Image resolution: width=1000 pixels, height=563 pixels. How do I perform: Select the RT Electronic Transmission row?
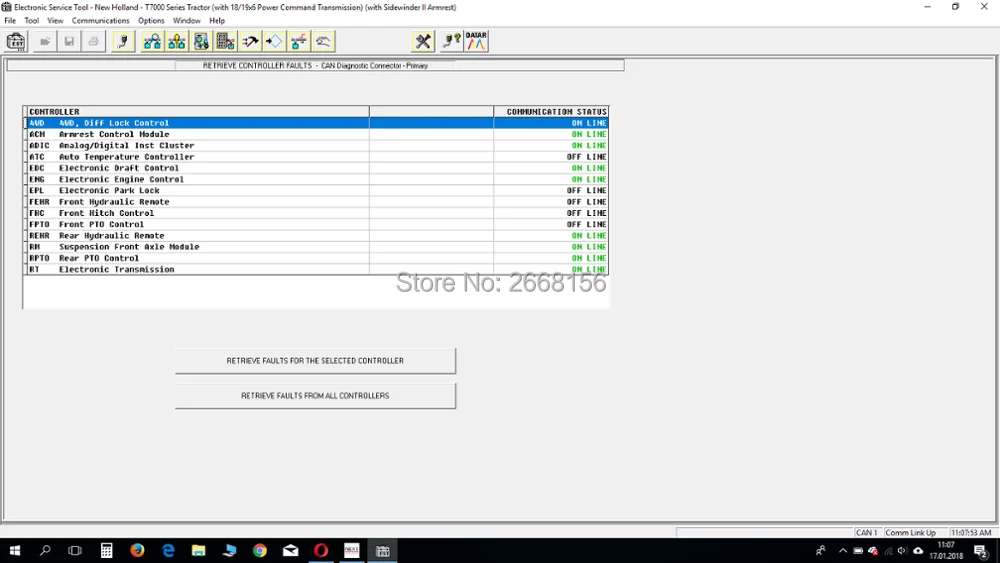pos(316,270)
